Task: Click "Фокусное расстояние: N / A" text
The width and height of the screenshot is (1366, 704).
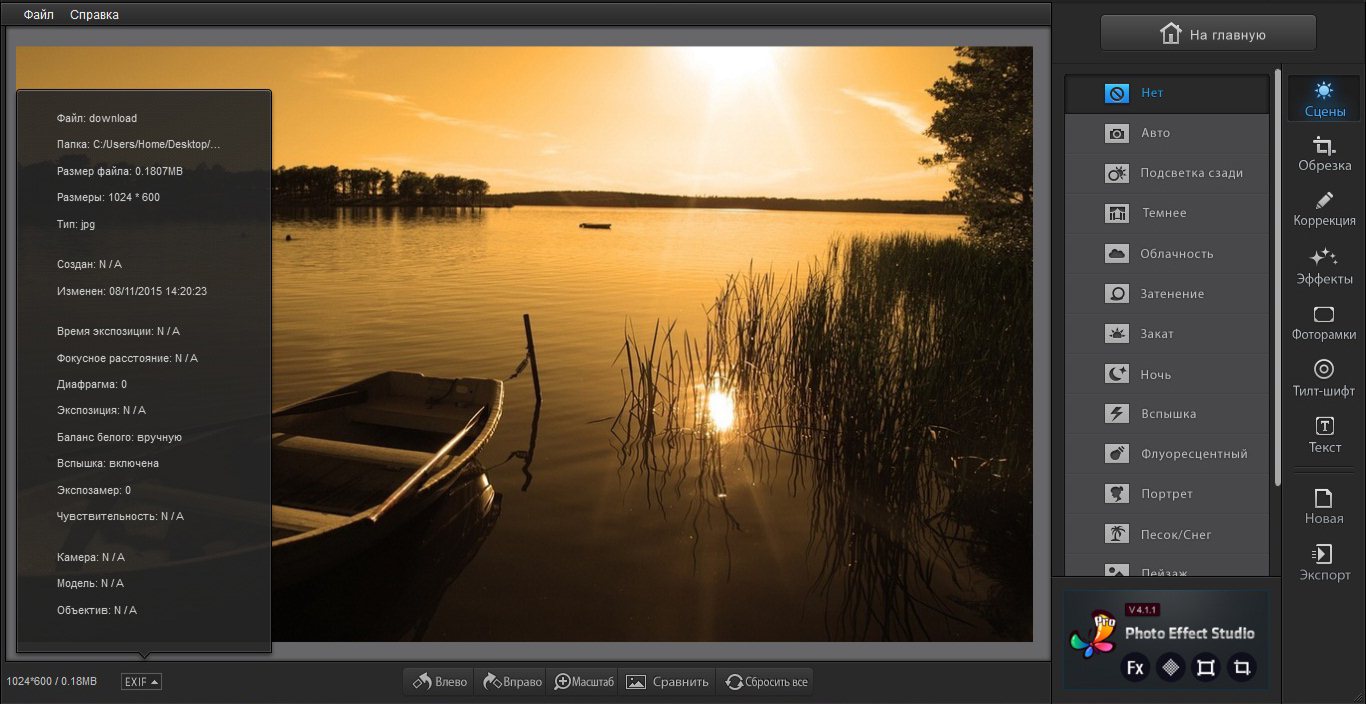Action: click(127, 358)
